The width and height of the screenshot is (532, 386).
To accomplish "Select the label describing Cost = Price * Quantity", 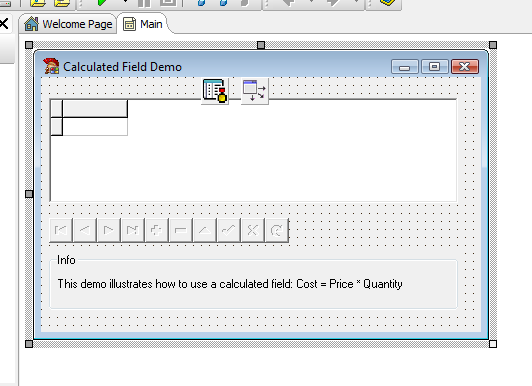I will click(x=230, y=284).
